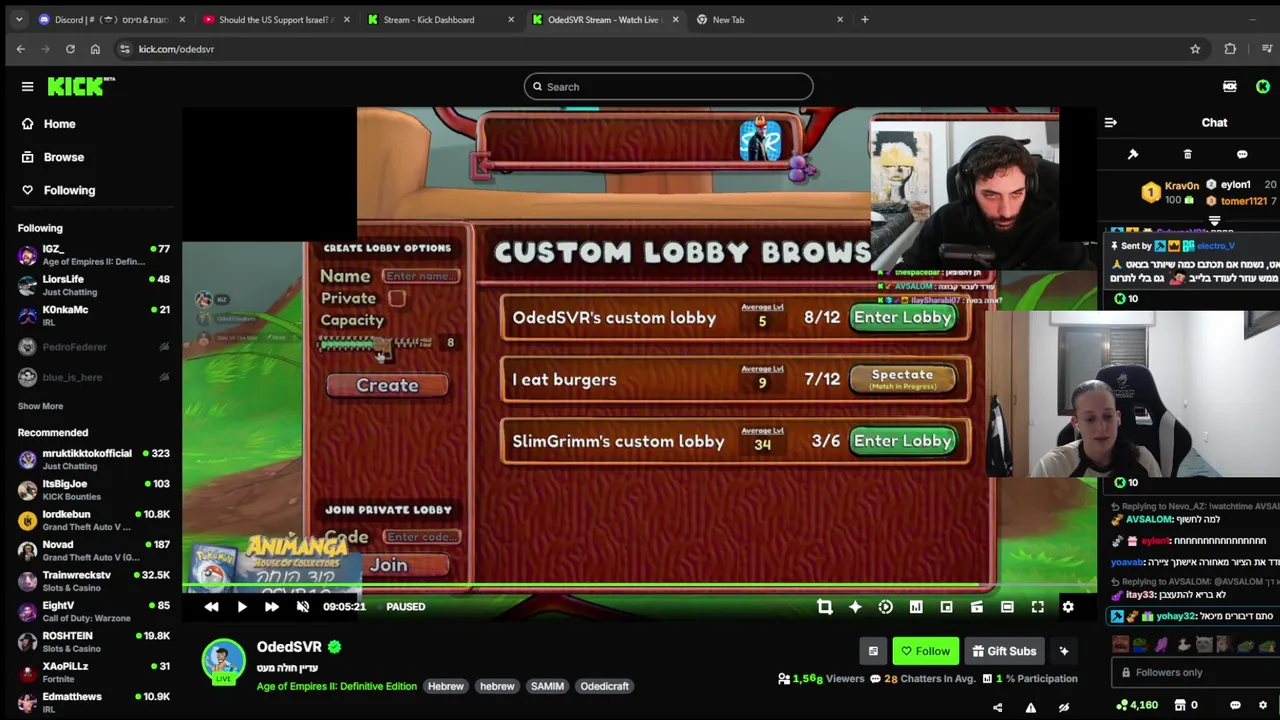Open stream stats chart icon in player
The height and width of the screenshot is (720, 1280).
point(916,607)
